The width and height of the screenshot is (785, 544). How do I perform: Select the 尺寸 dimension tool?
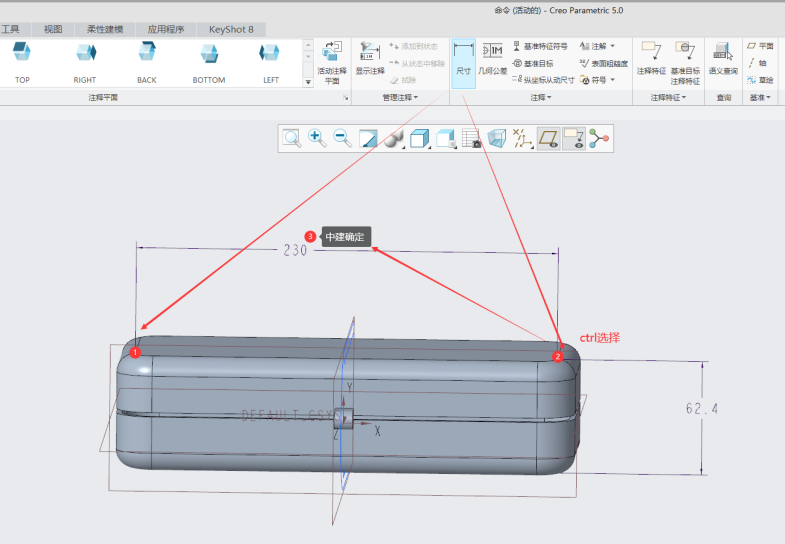point(463,59)
